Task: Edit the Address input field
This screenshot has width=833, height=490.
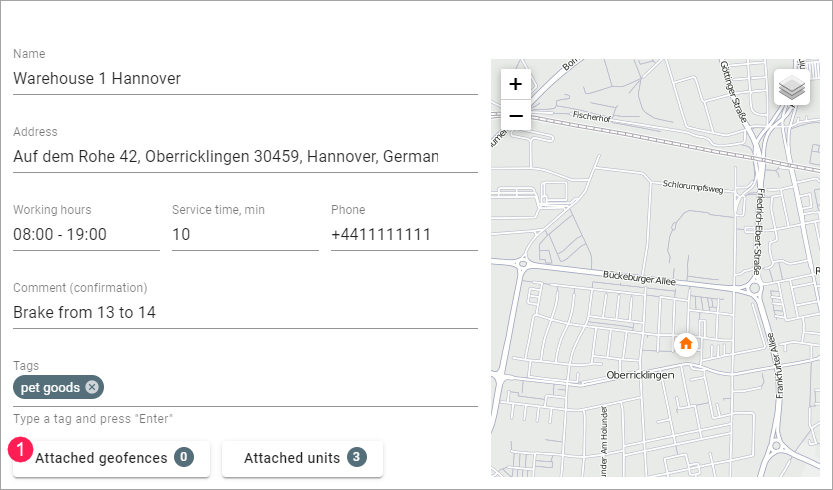Action: pos(245,156)
